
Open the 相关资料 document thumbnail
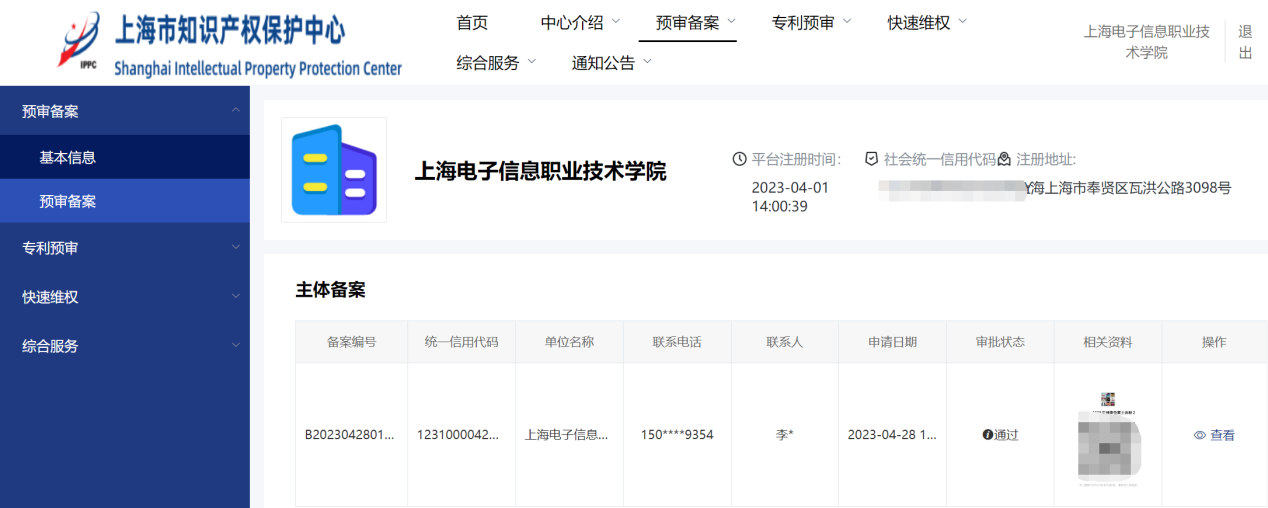click(1108, 440)
